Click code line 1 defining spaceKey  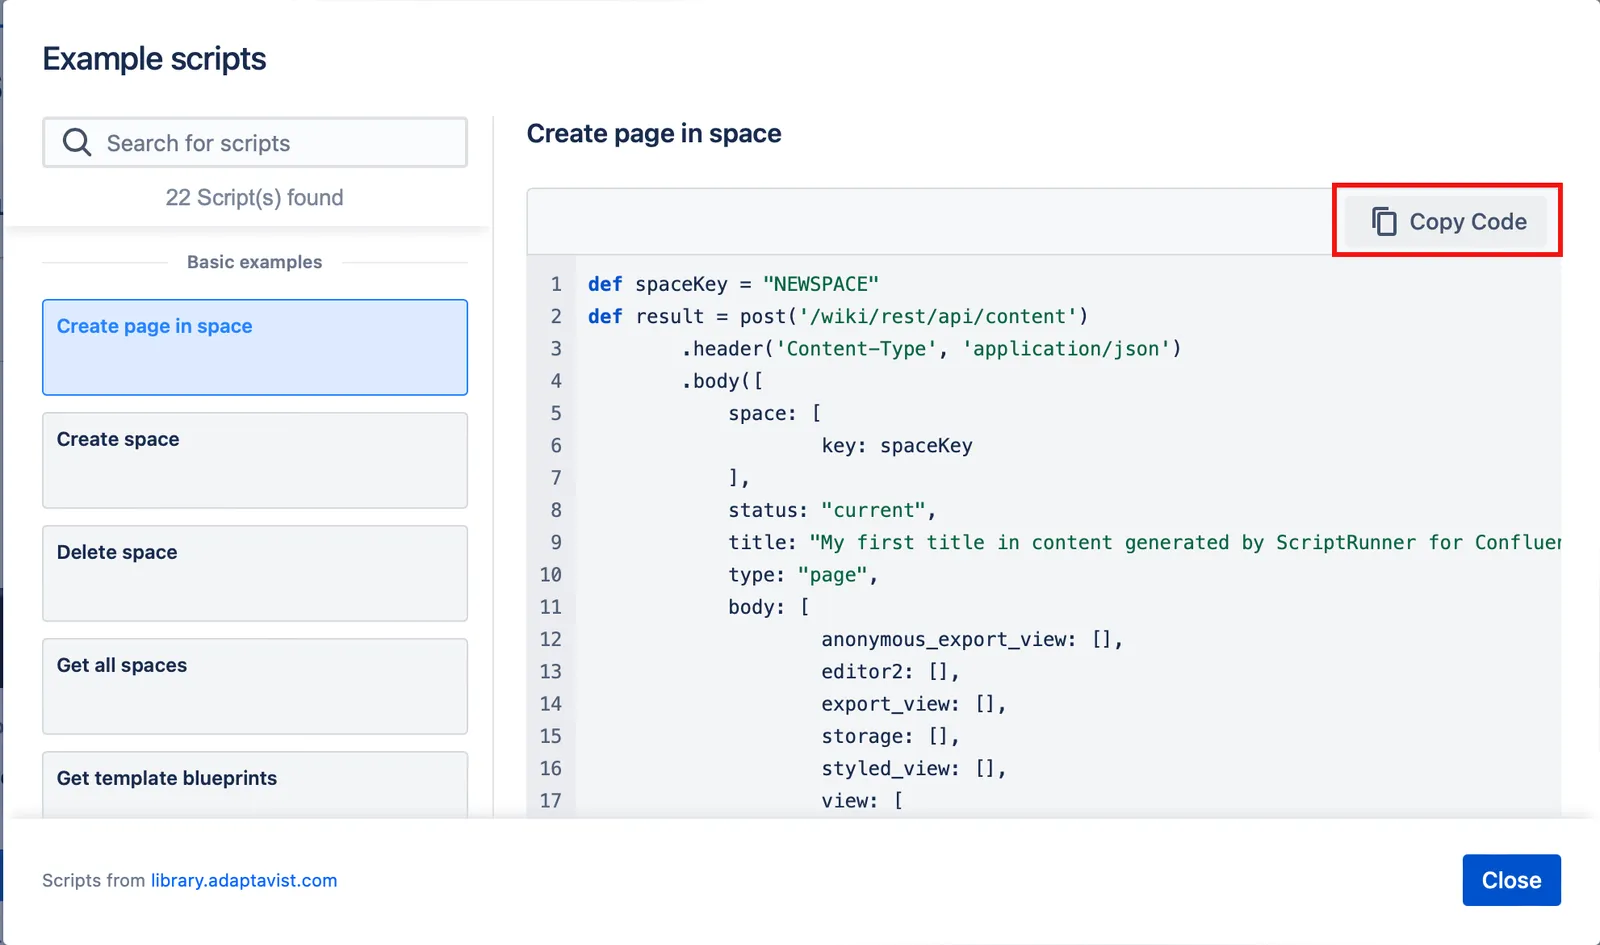click(733, 284)
